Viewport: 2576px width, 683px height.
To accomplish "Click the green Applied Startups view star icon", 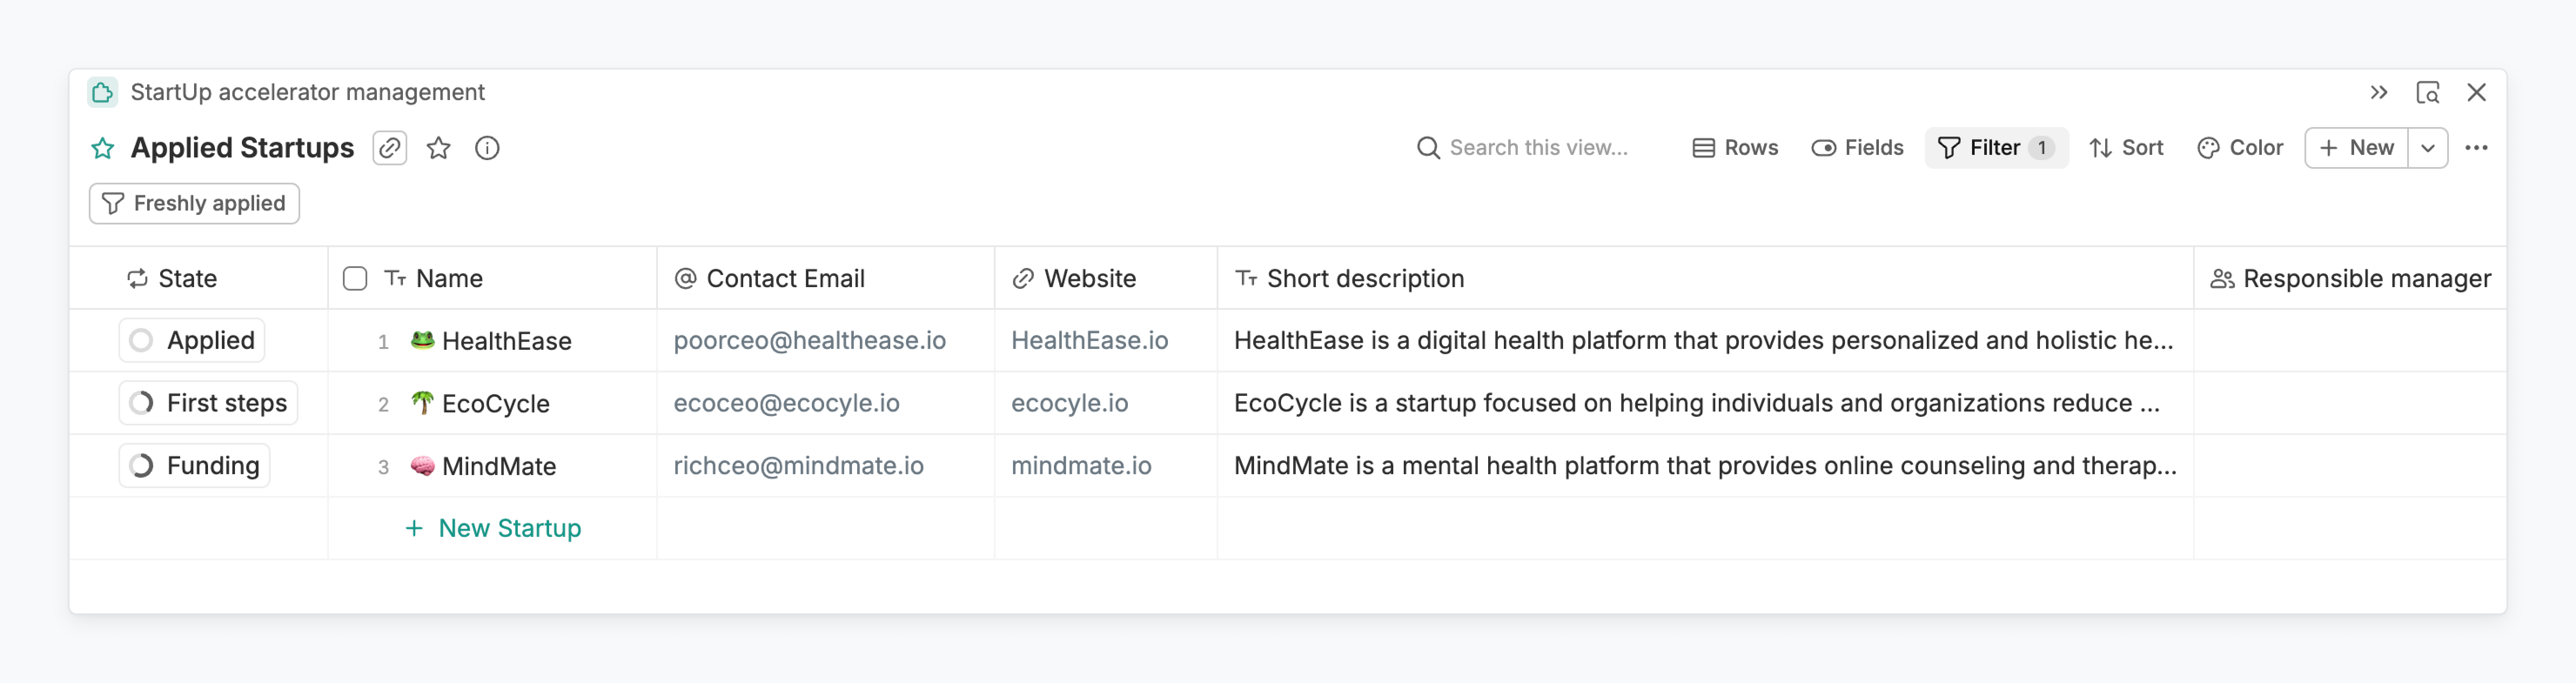I will click(103, 148).
